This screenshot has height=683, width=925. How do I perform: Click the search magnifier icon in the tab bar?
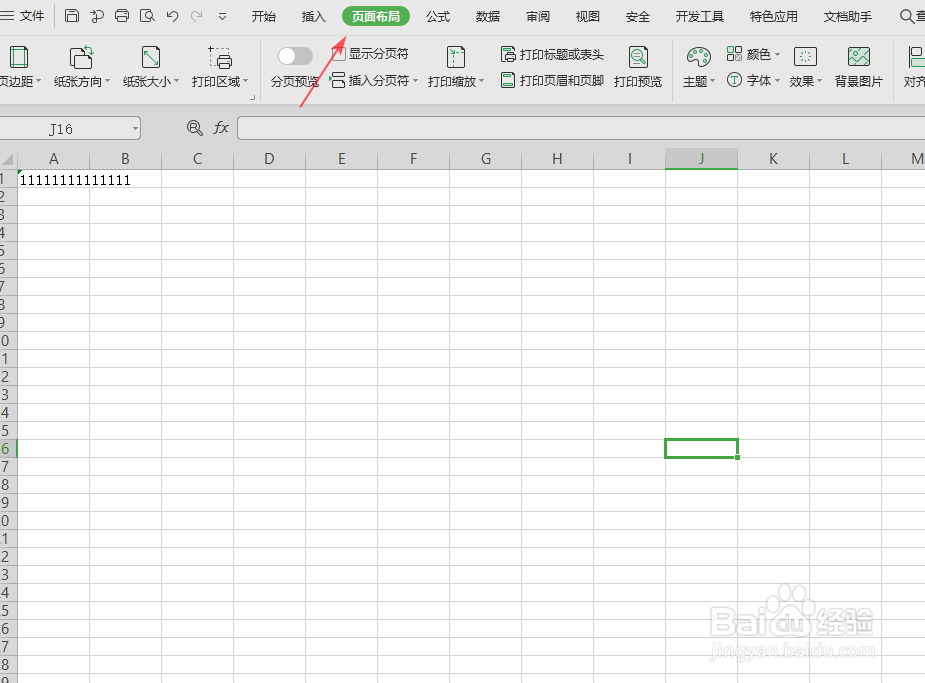click(x=907, y=17)
